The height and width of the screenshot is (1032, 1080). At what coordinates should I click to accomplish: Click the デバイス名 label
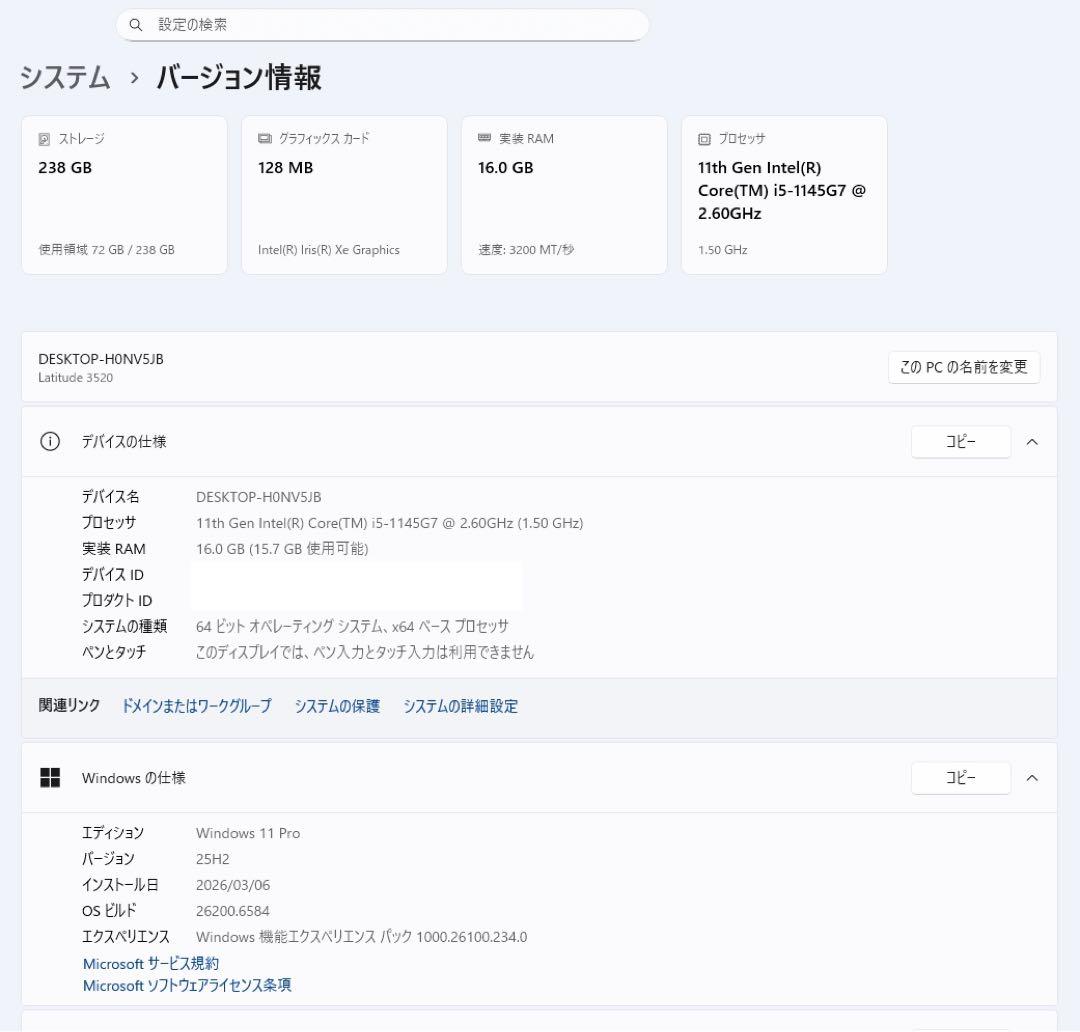click(x=110, y=497)
